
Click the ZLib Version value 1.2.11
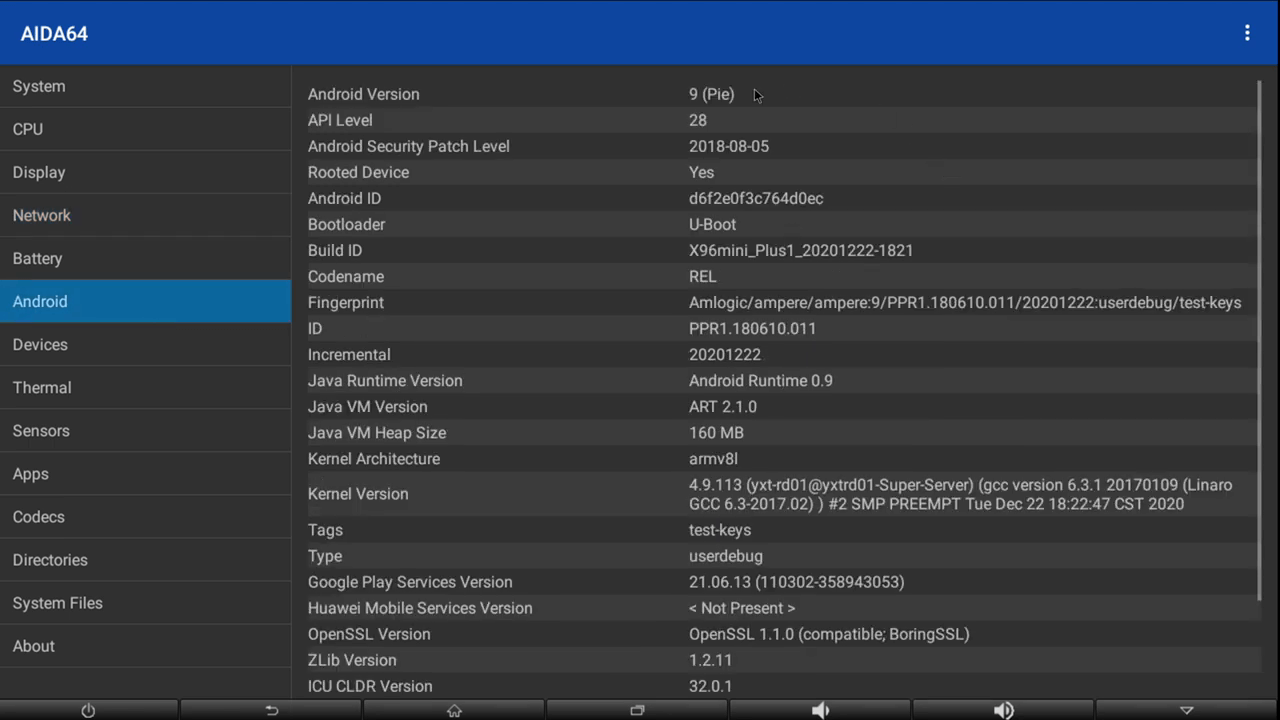(710, 660)
